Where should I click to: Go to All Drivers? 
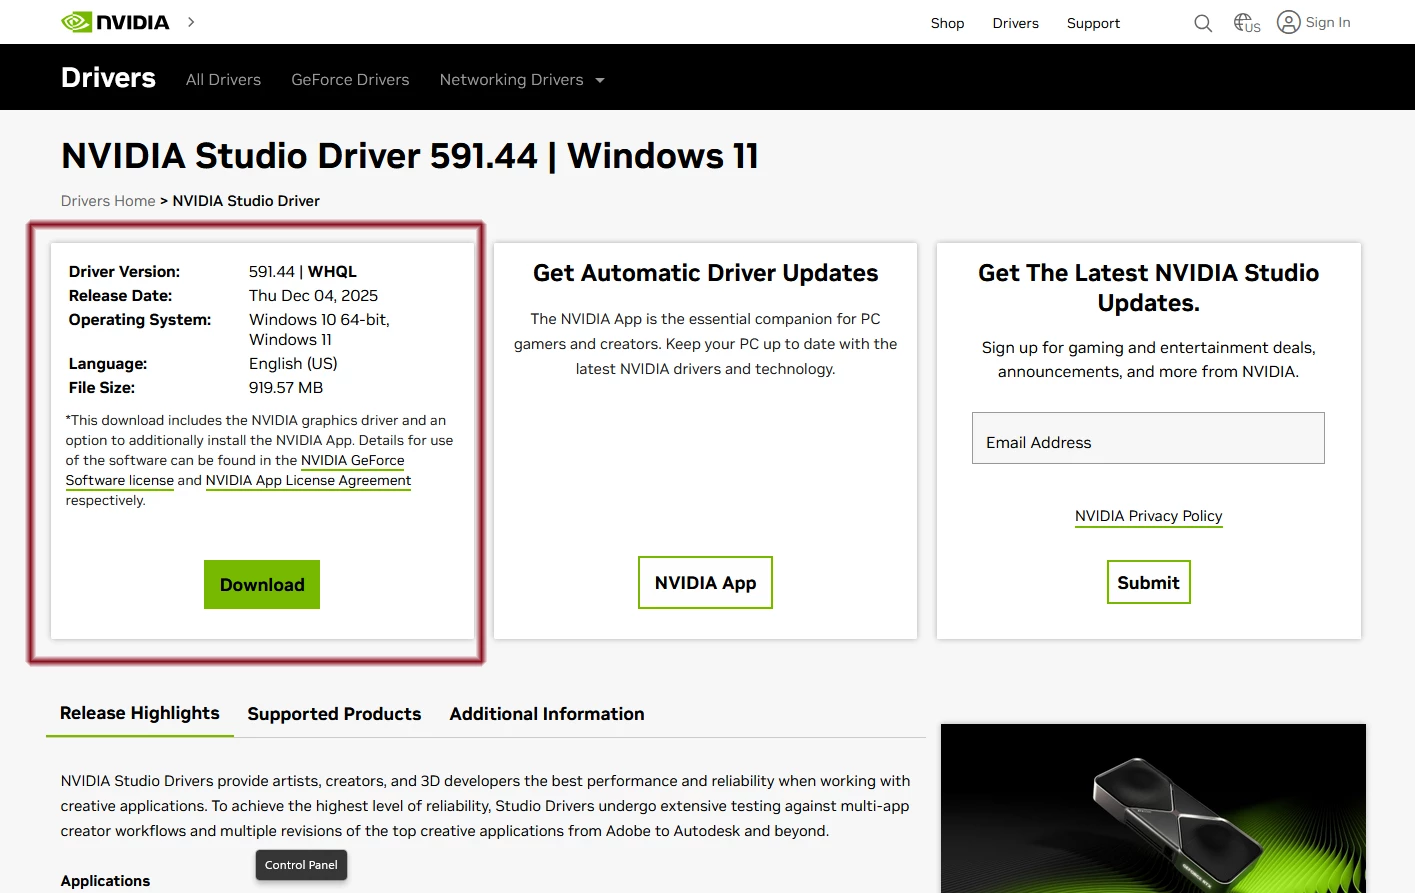coord(223,80)
